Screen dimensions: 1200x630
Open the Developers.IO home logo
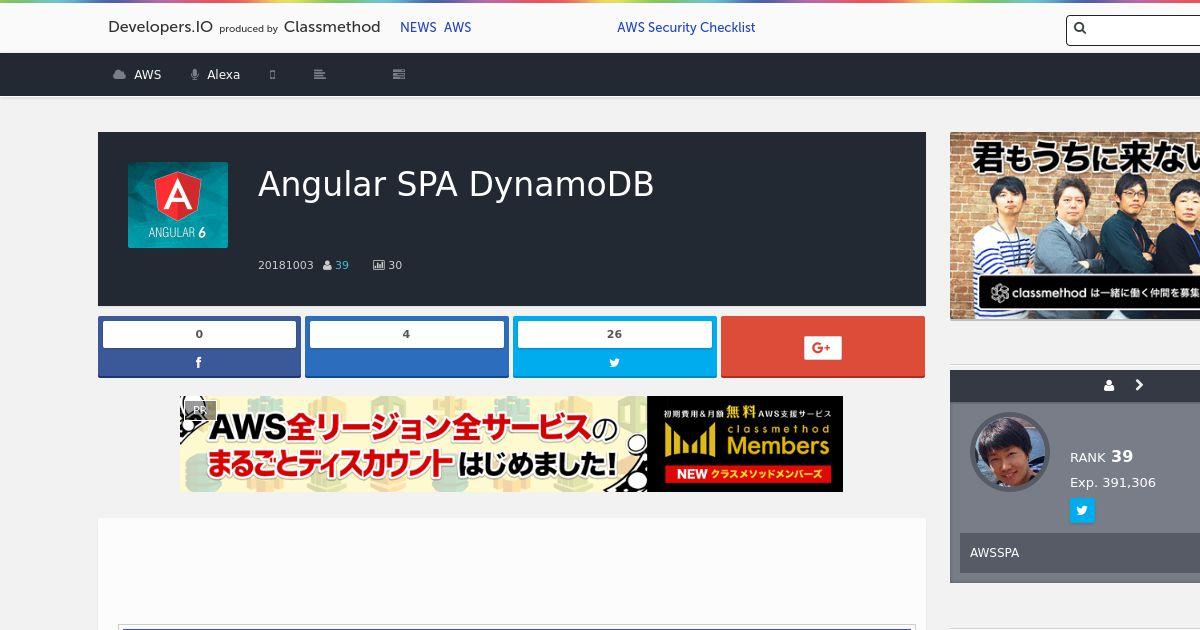(244, 27)
